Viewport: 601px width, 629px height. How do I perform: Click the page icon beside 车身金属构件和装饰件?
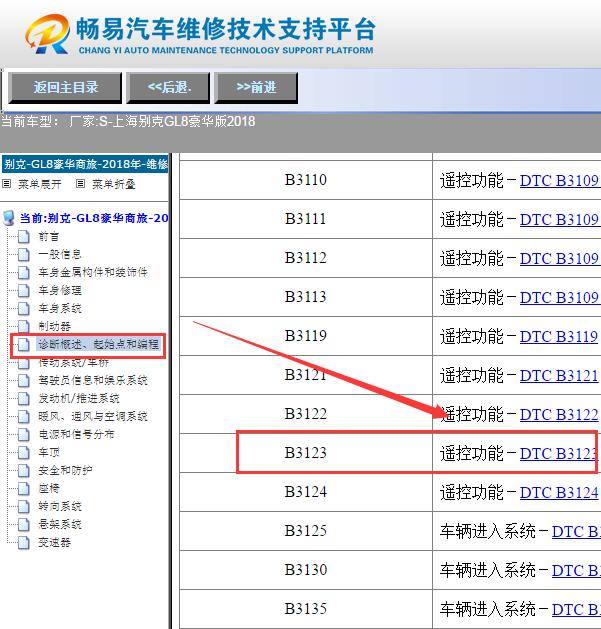pyautogui.click(x=24, y=272)
